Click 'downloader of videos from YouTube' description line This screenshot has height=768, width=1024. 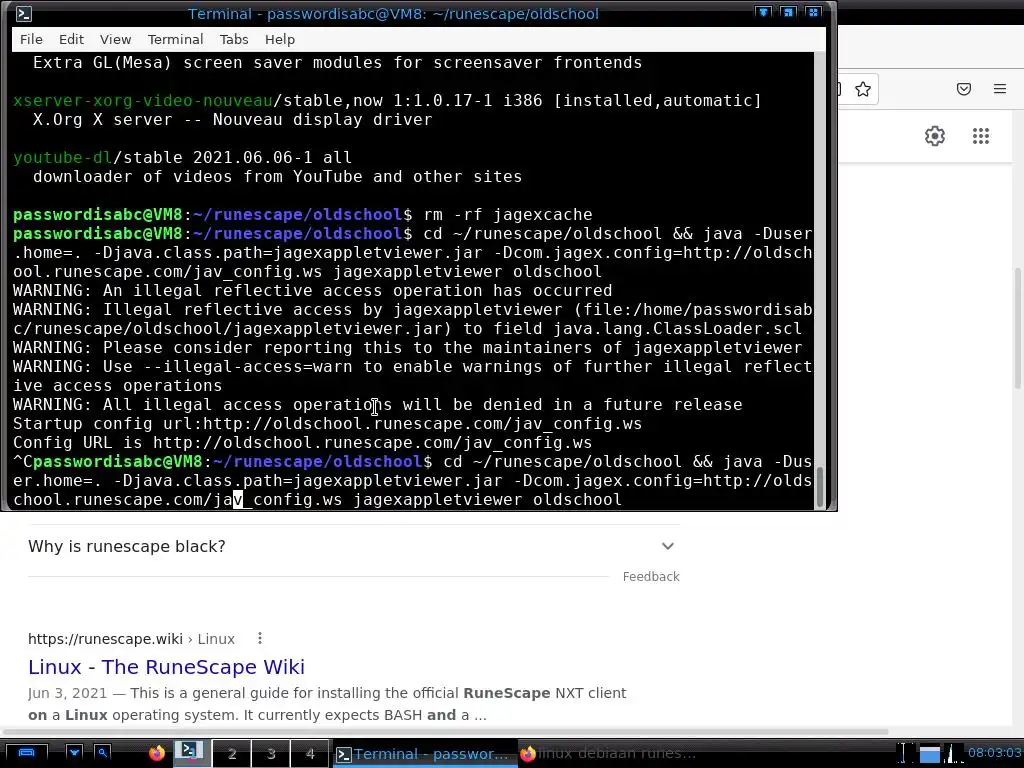point(278,176)
